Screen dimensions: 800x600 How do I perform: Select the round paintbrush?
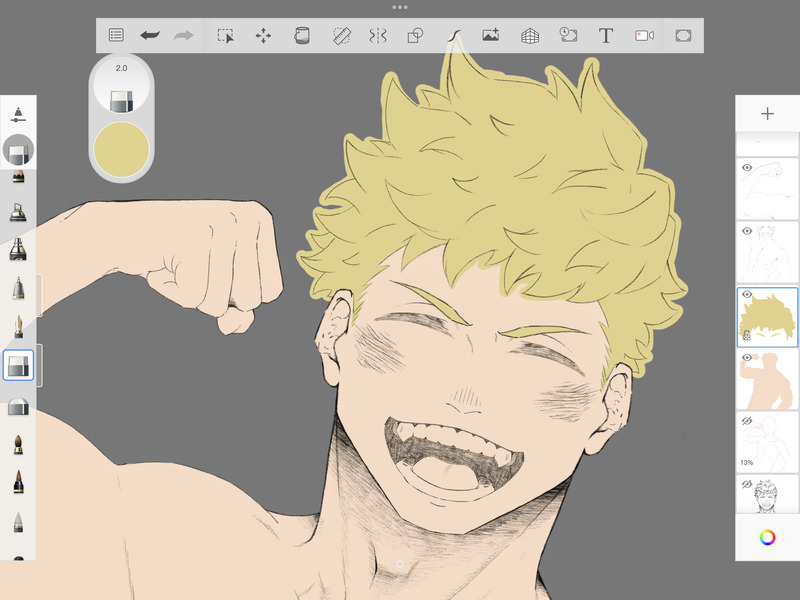click(x=18, y=444)
